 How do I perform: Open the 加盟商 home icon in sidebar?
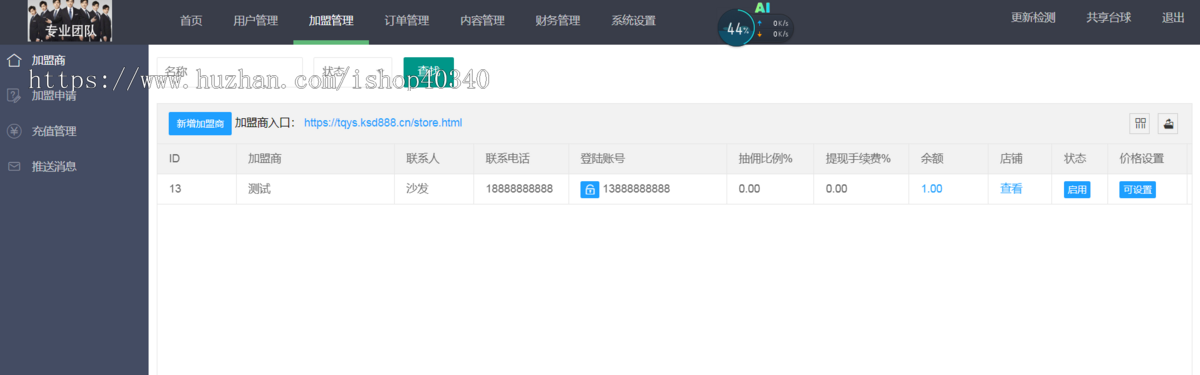pos(14,60)
